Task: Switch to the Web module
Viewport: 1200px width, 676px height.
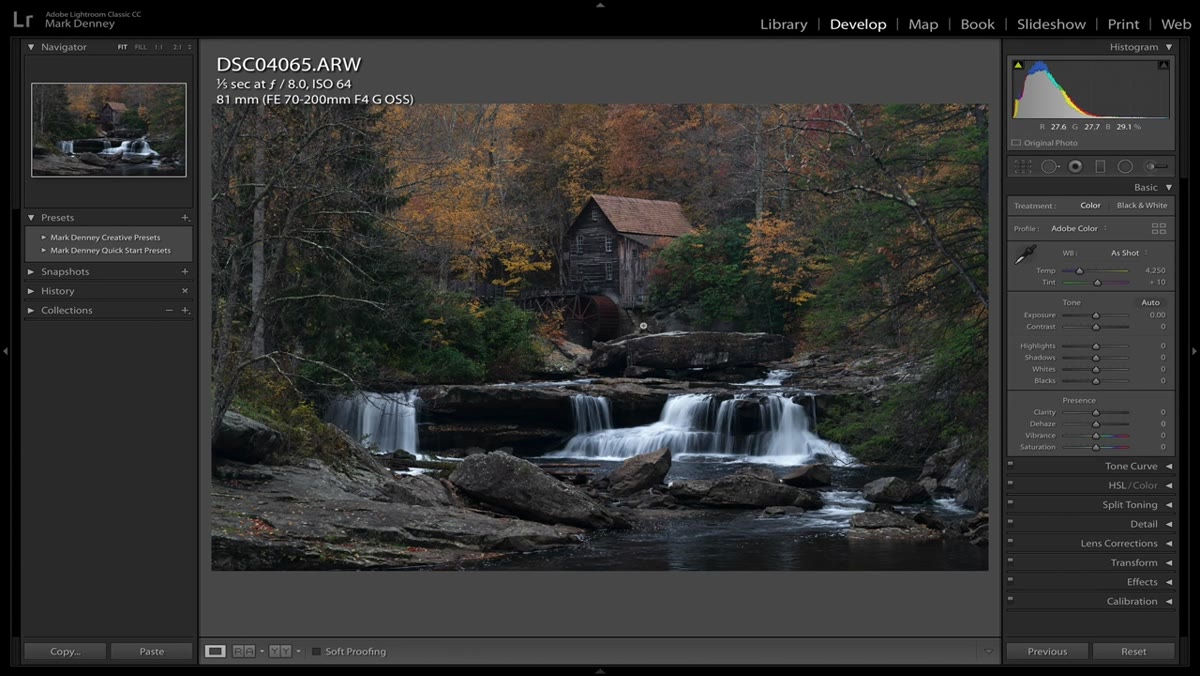Action: pyautogui.click(x=1176, y=24)
